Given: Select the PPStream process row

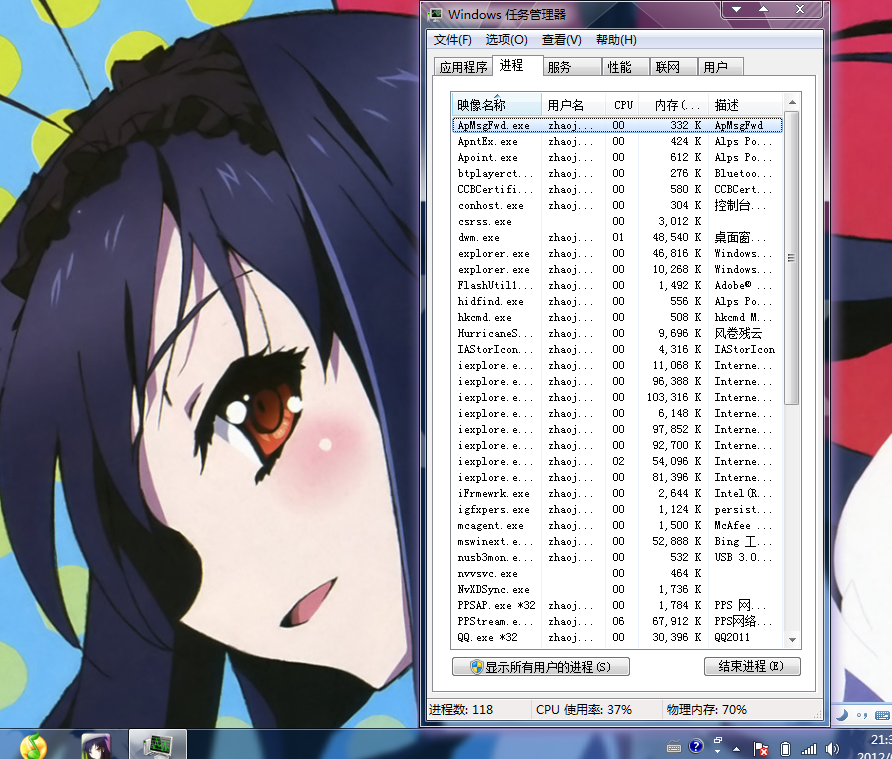Looking at the screenshot, I should [617, 621].
